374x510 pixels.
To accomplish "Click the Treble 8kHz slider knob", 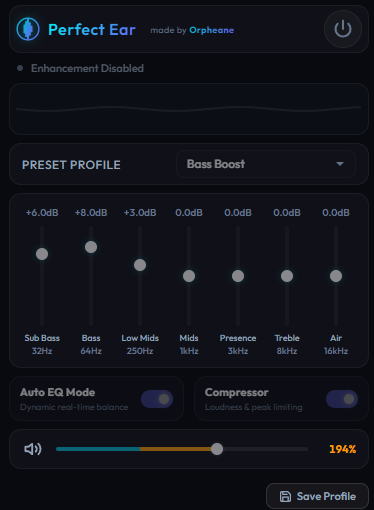I will 287,276.
